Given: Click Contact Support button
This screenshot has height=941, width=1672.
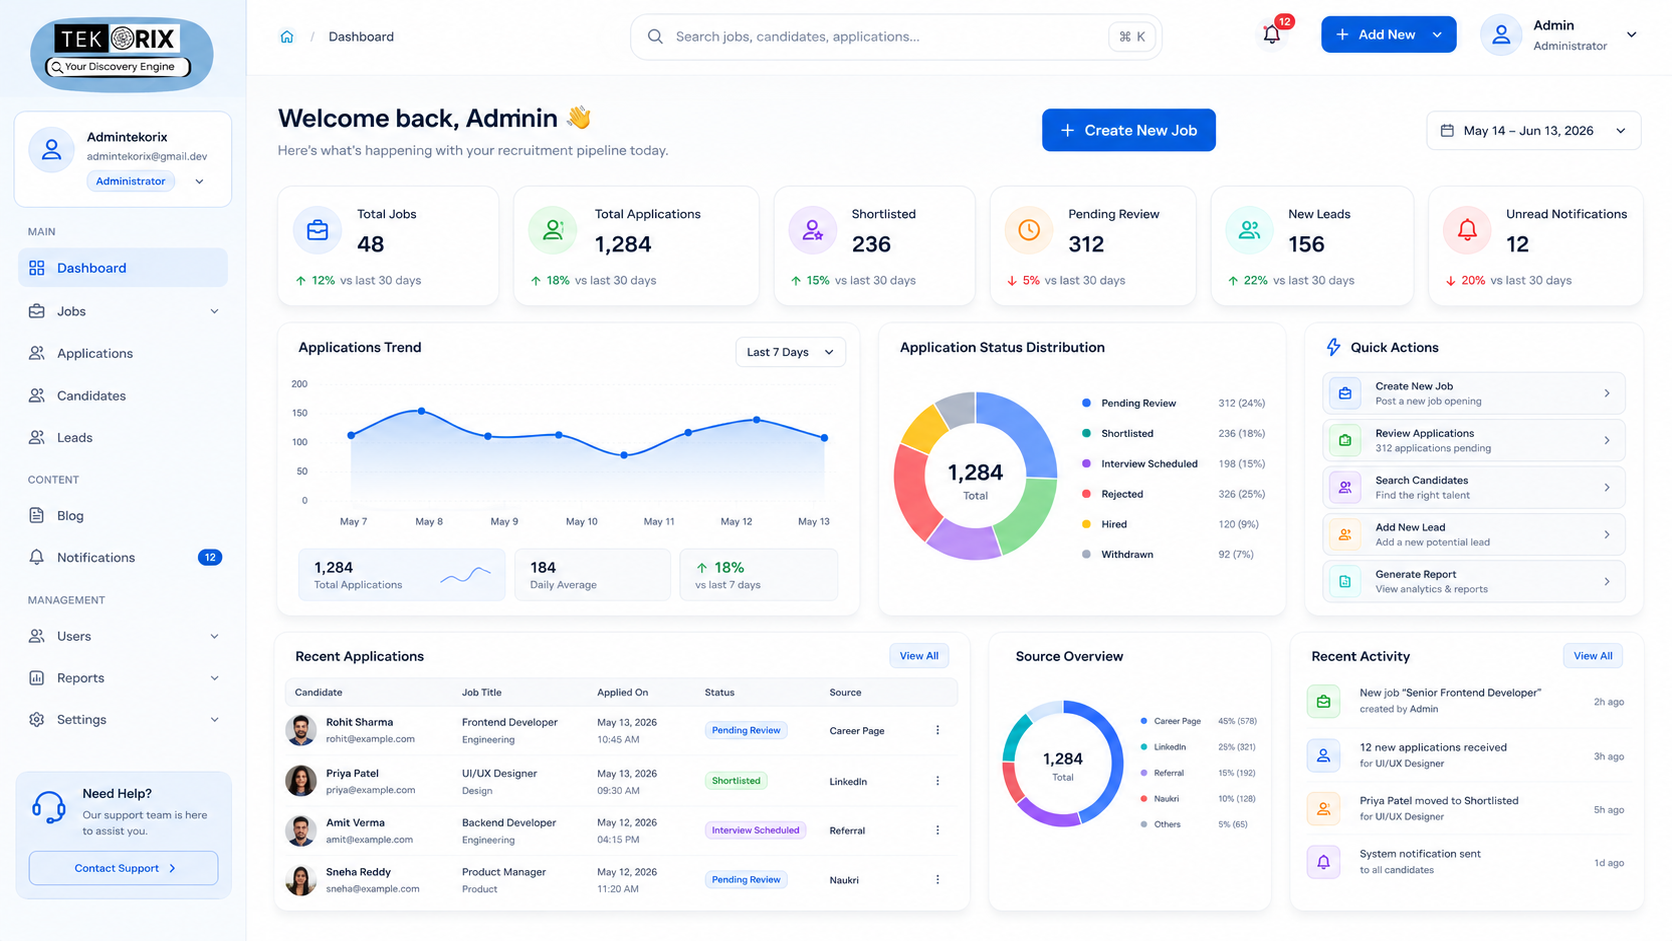Looking at the screenshot, I should 124,868.
